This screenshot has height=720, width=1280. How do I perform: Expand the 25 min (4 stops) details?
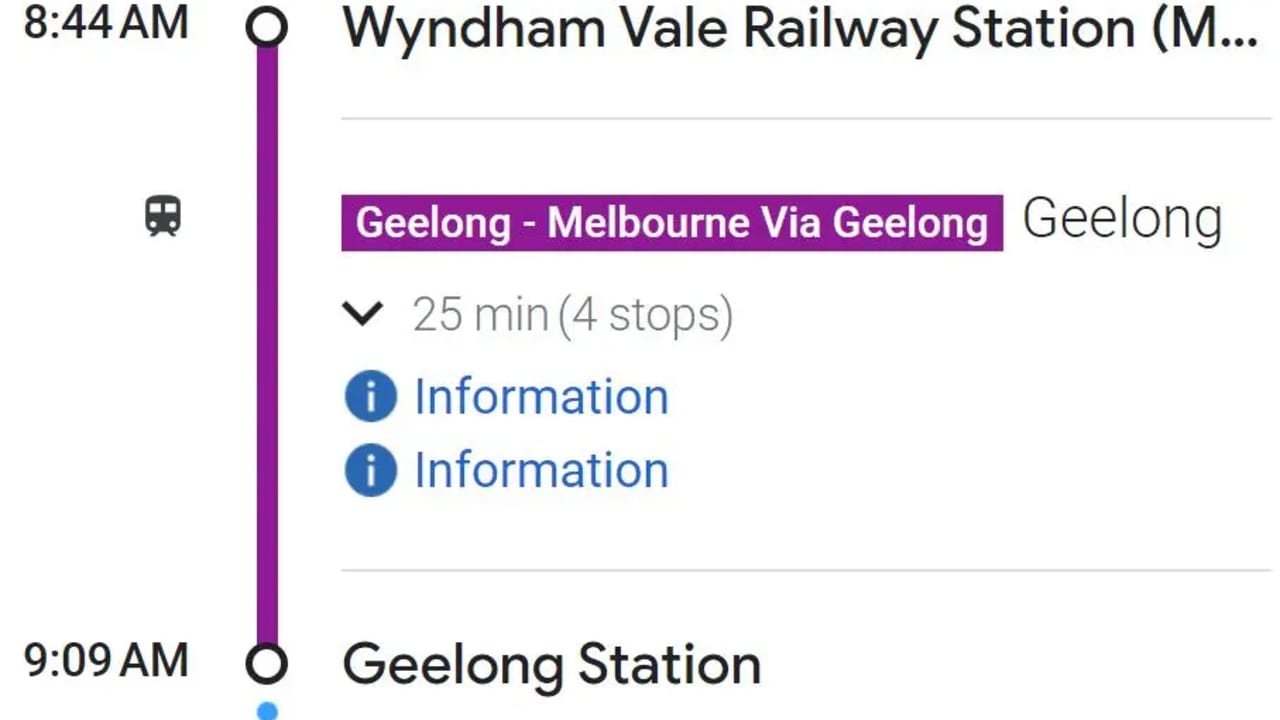(x=572, y=315)
